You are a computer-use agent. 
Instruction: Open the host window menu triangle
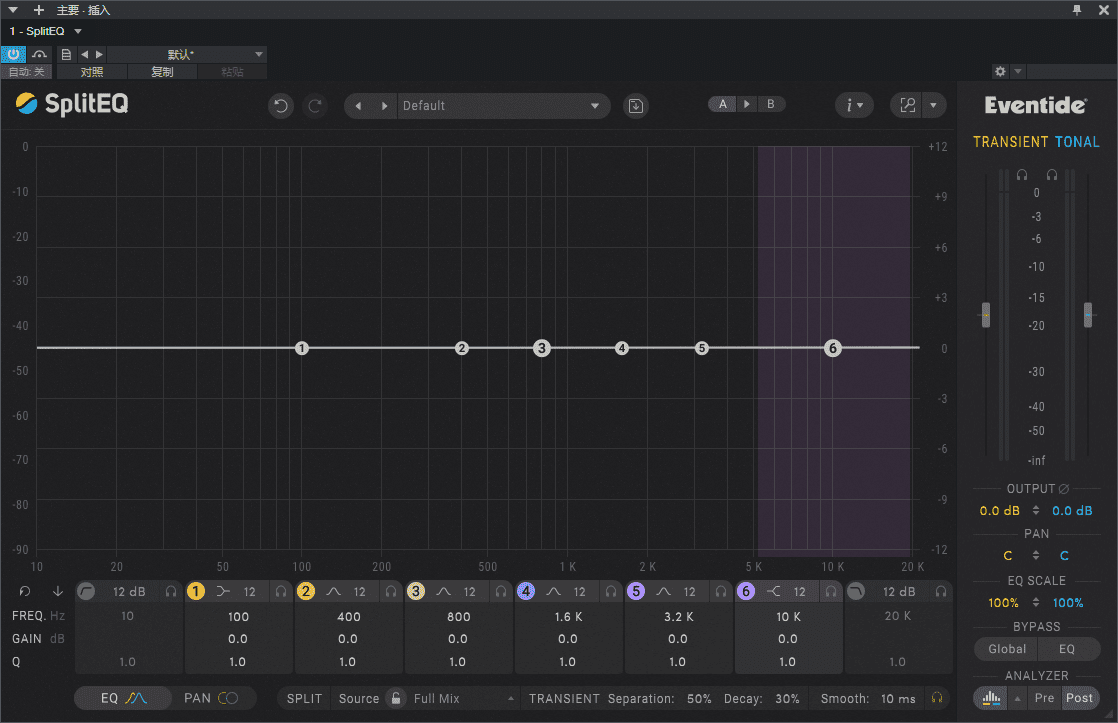click(x=13, y=10)
